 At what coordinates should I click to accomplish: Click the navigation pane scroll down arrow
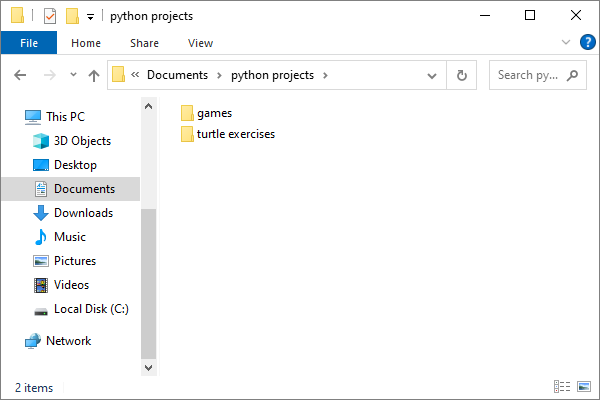tap(148, 368)
